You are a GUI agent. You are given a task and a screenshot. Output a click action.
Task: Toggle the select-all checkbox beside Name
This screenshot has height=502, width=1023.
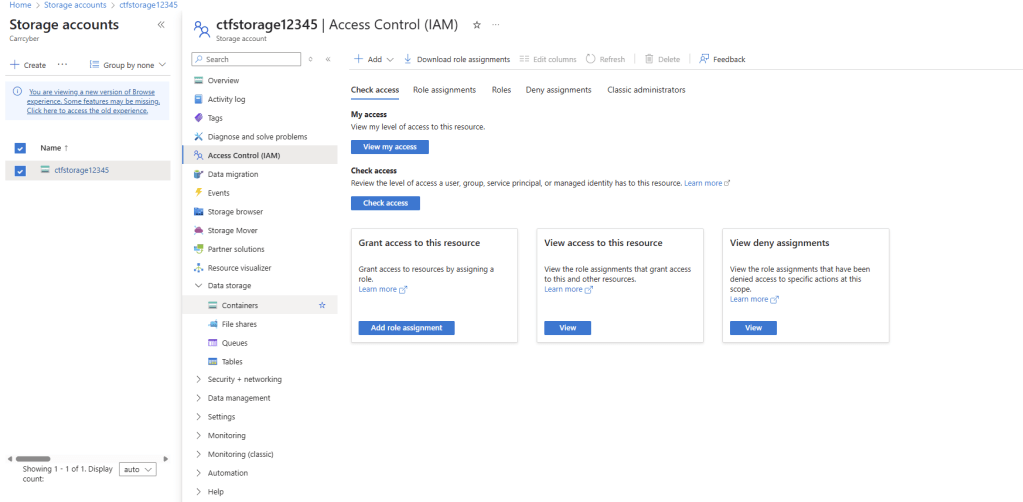tap(20, 148)
